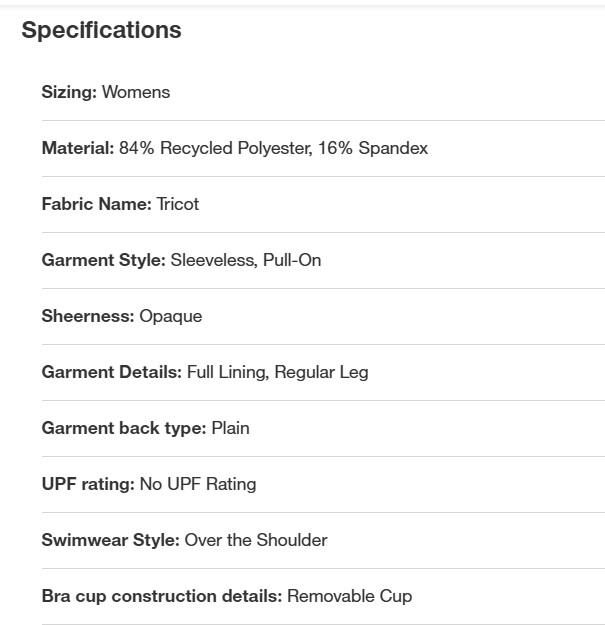This screenshot has height=625, width=605.
Task: Select the Garment back type label
Action: click(x=124, y=428)
